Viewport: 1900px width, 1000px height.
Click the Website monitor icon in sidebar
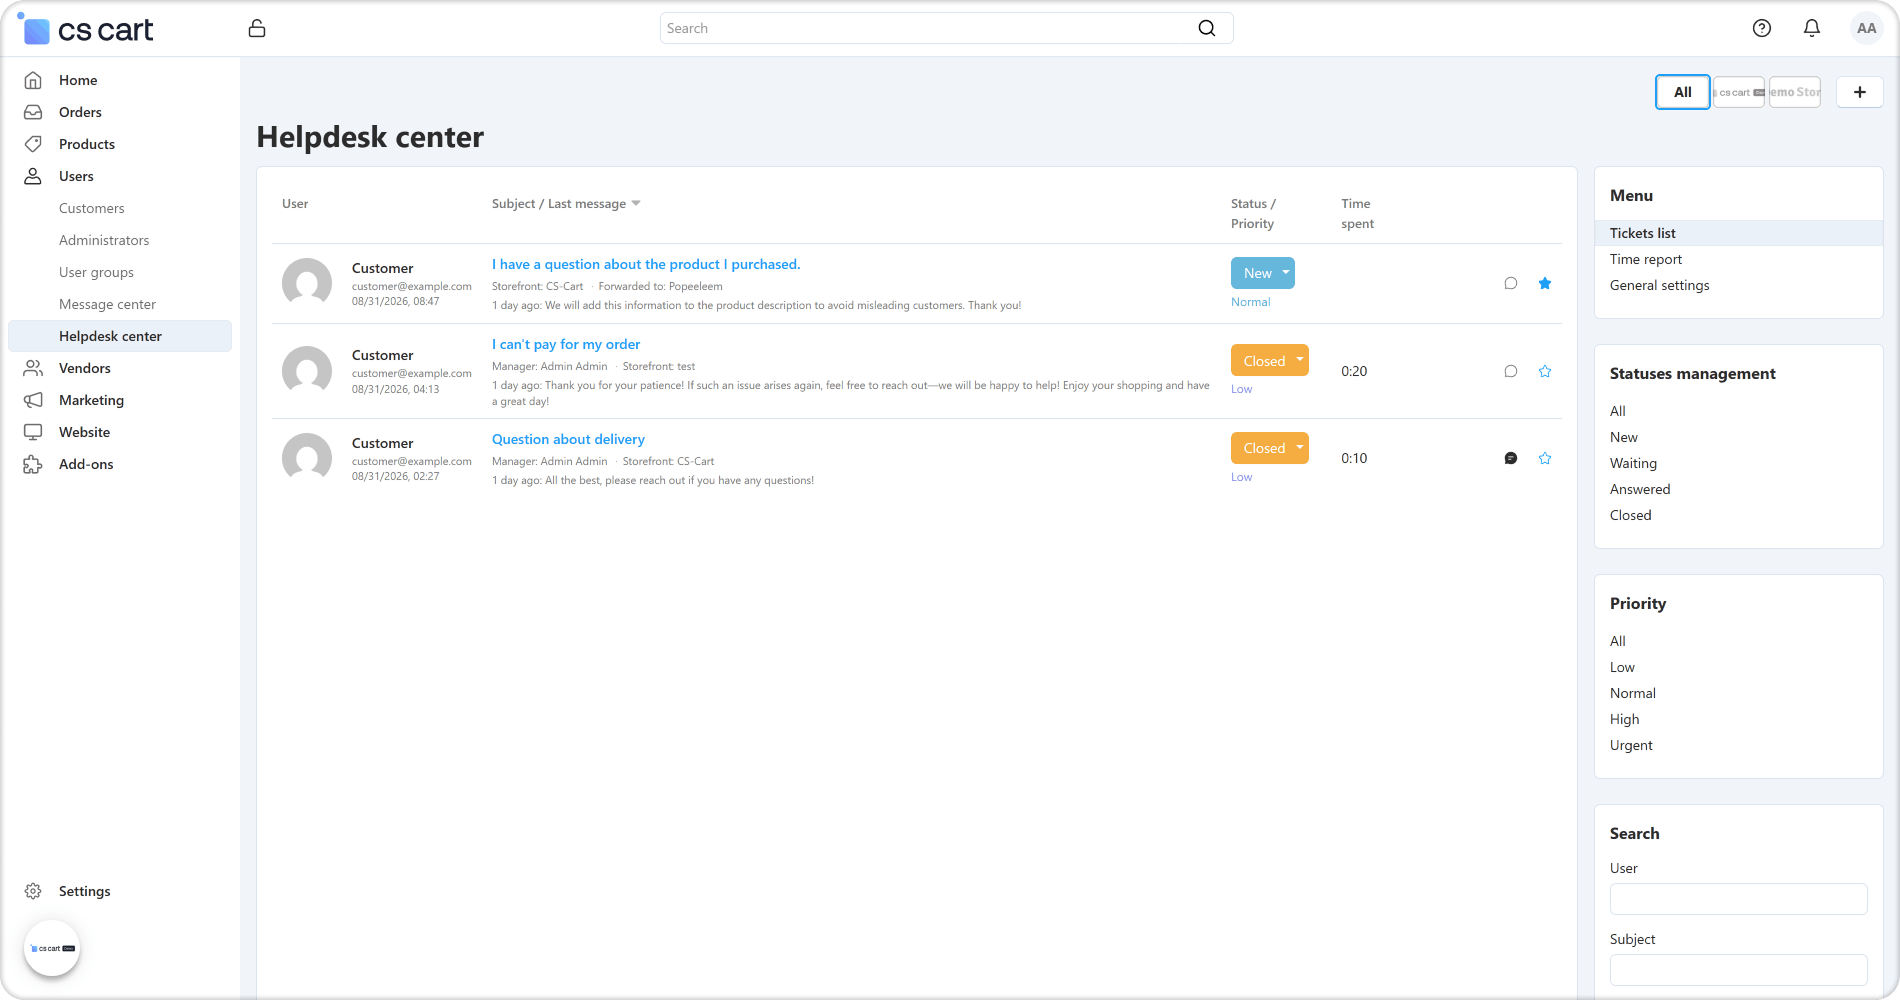pos(33,432)
